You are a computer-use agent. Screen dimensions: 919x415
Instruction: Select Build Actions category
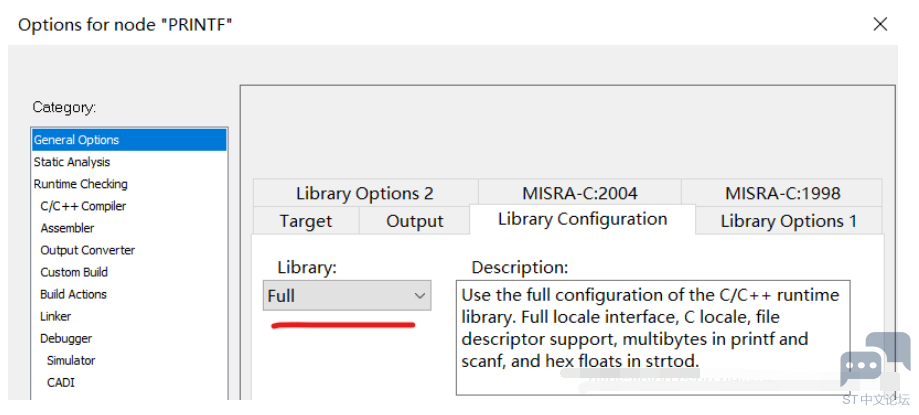73,294
